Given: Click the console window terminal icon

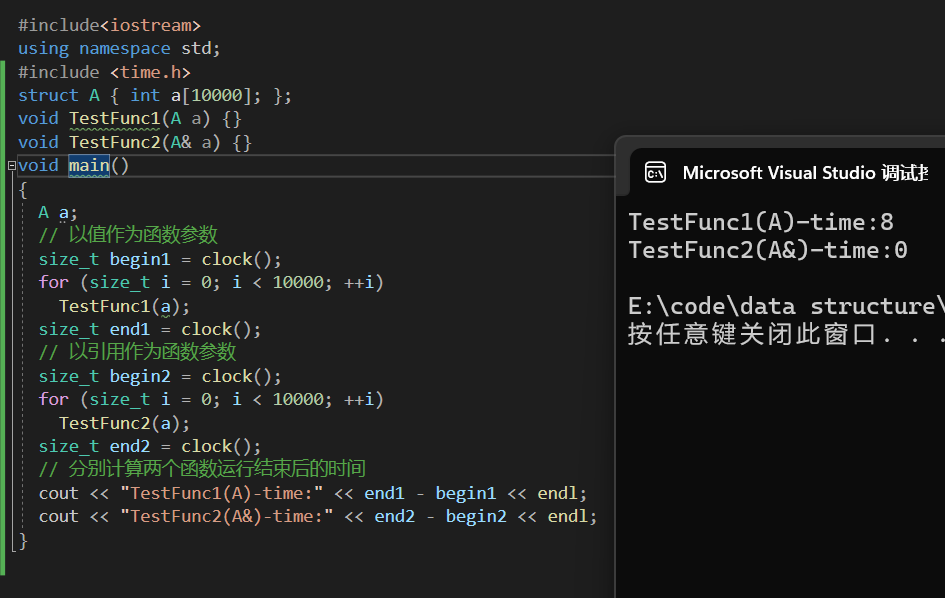Looking at the screenshot, I should [x=655, y=173].
